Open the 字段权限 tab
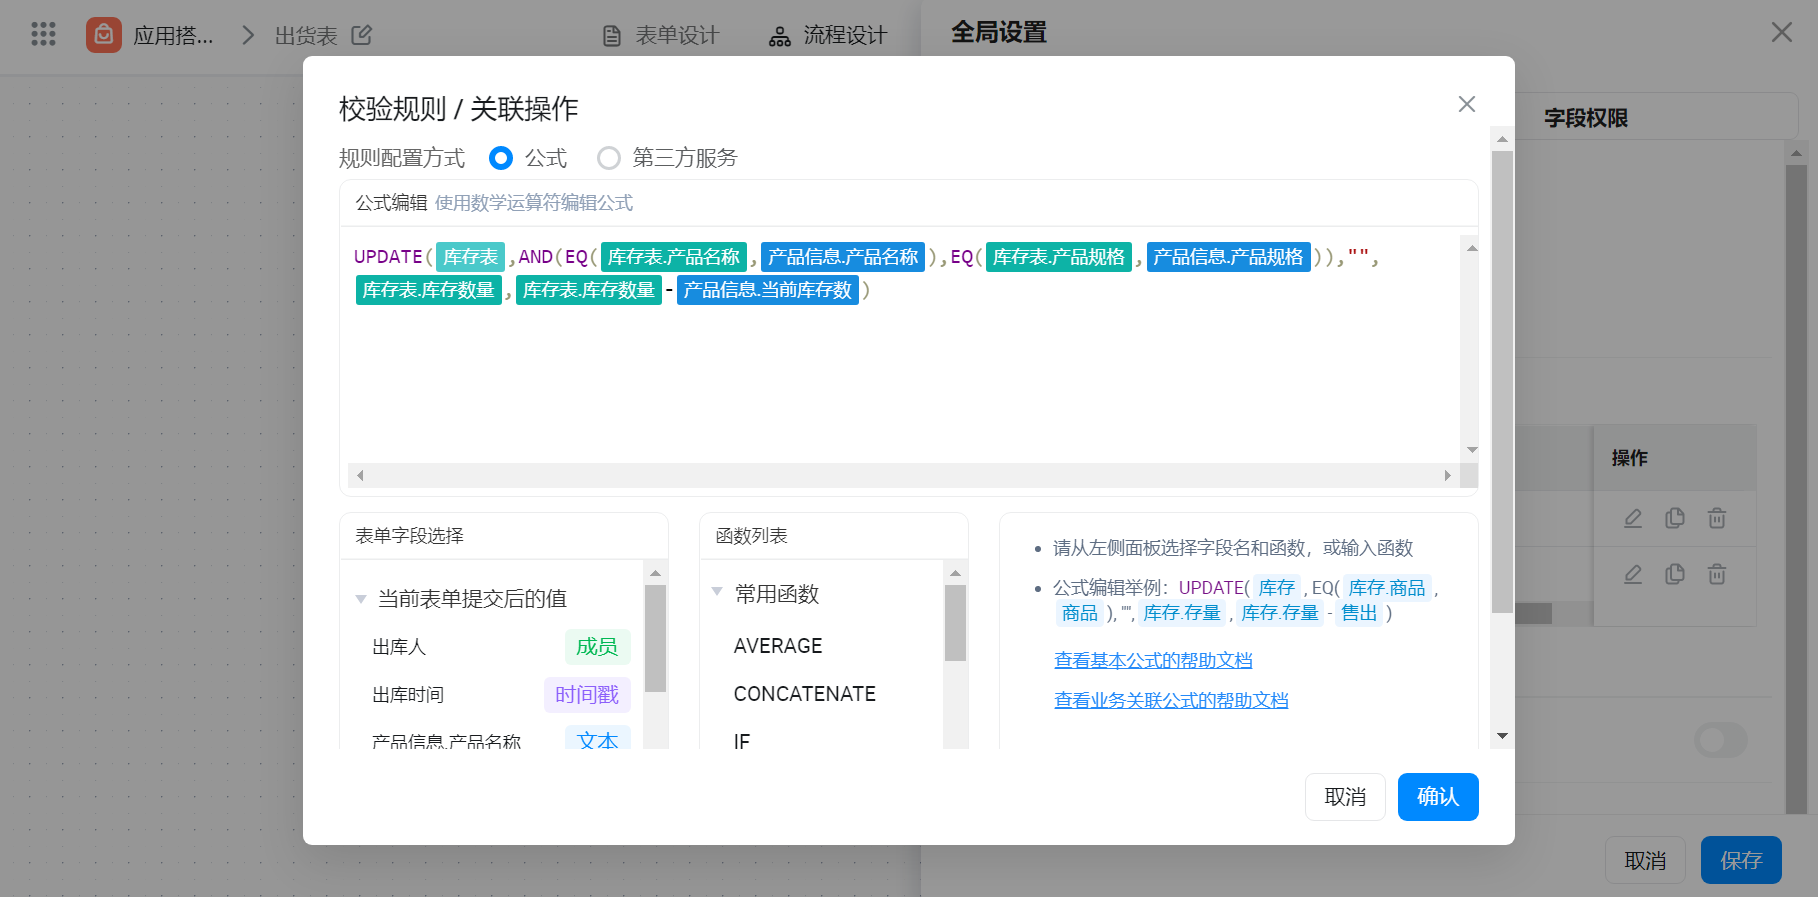Screen dimensions: 1818x897 [x=1586, y=118]
